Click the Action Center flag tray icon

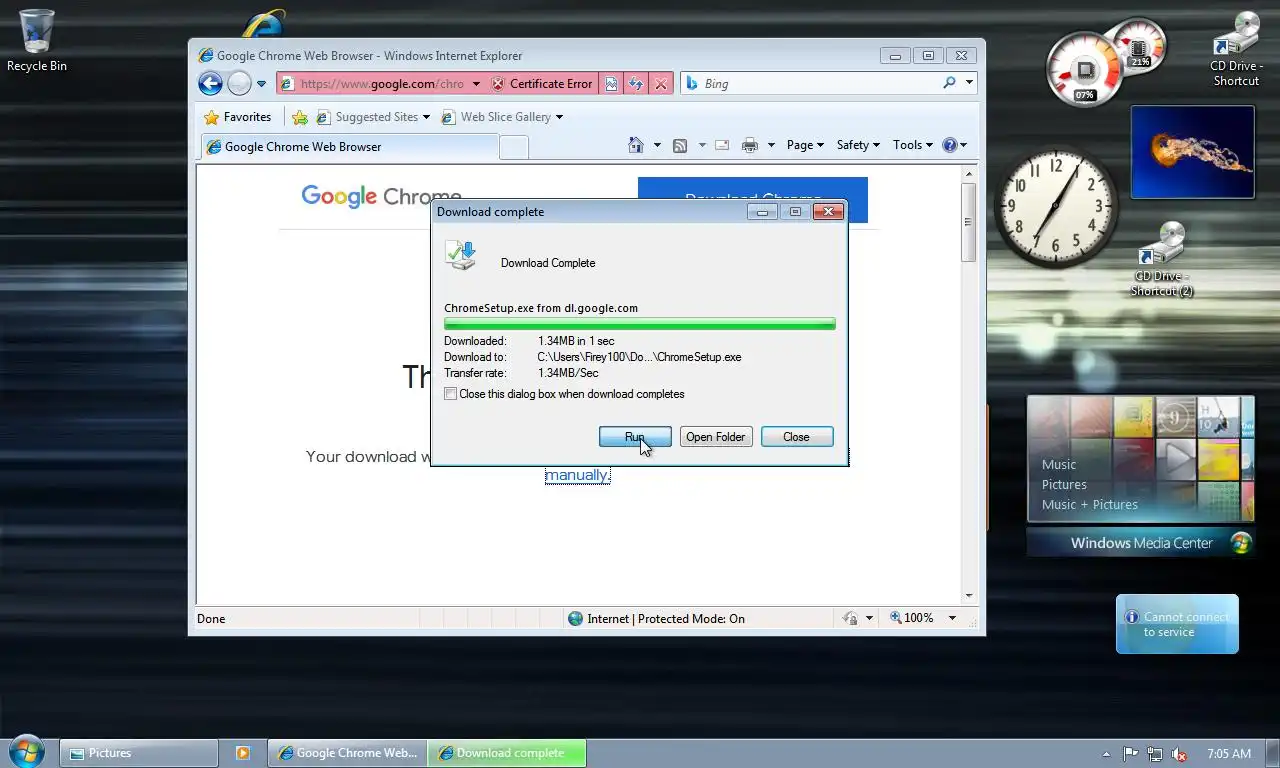pyautogui.click(x=1131, y=754)
